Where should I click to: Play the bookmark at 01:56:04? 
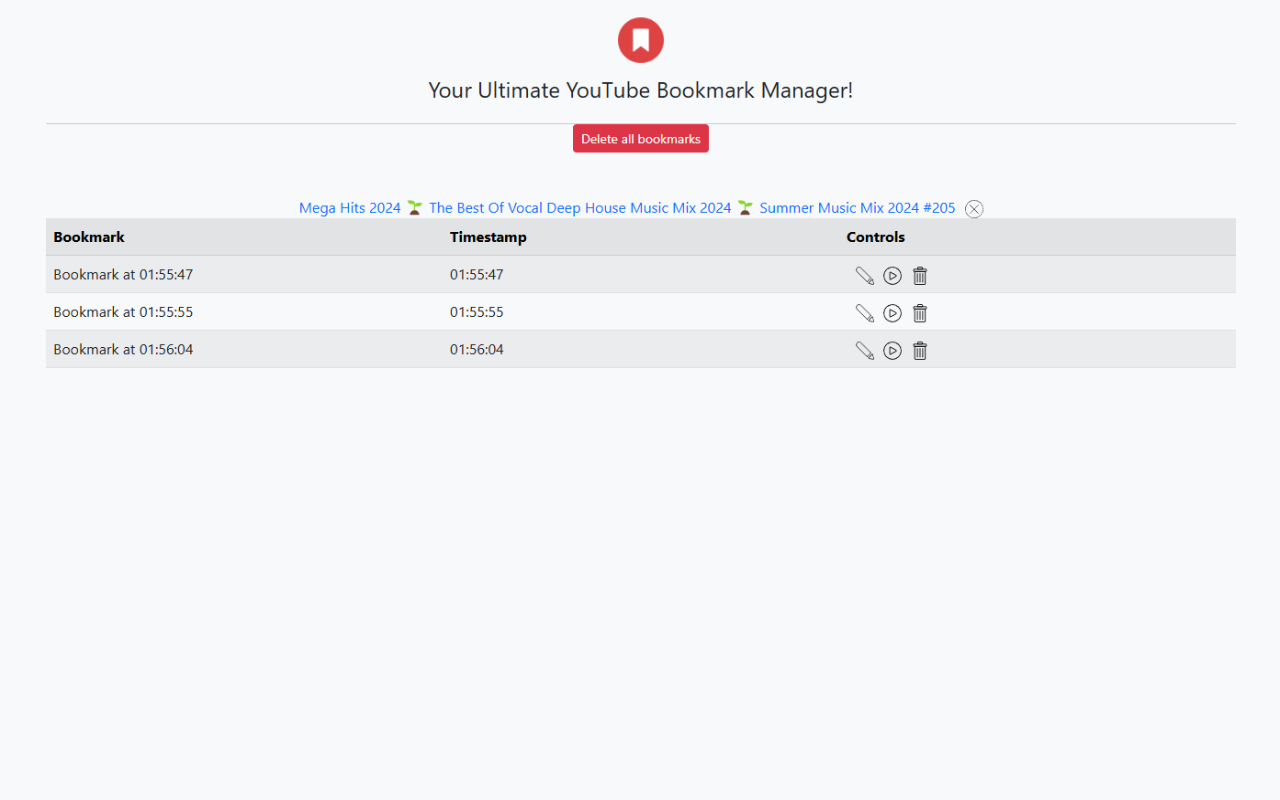click(893, 351)
